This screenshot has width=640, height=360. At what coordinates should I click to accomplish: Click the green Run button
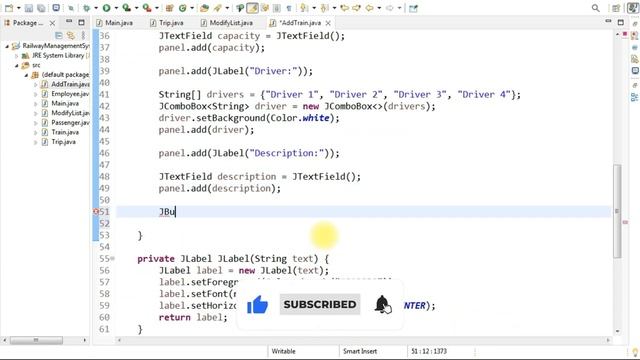pyautogui.click(x=107, y=8)
